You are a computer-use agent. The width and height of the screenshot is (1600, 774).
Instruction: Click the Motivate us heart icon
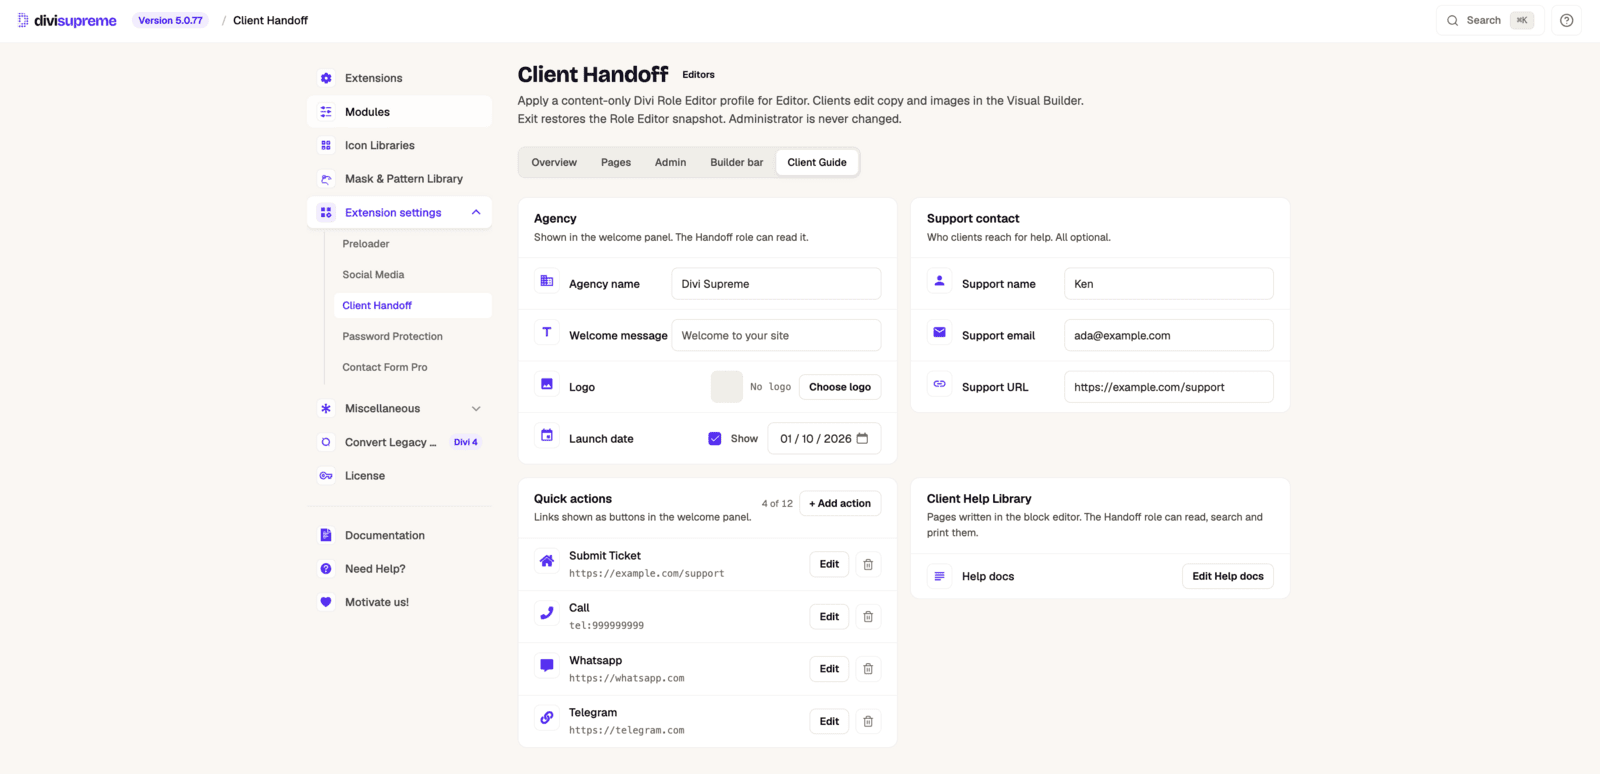click(x=326, y=602)
